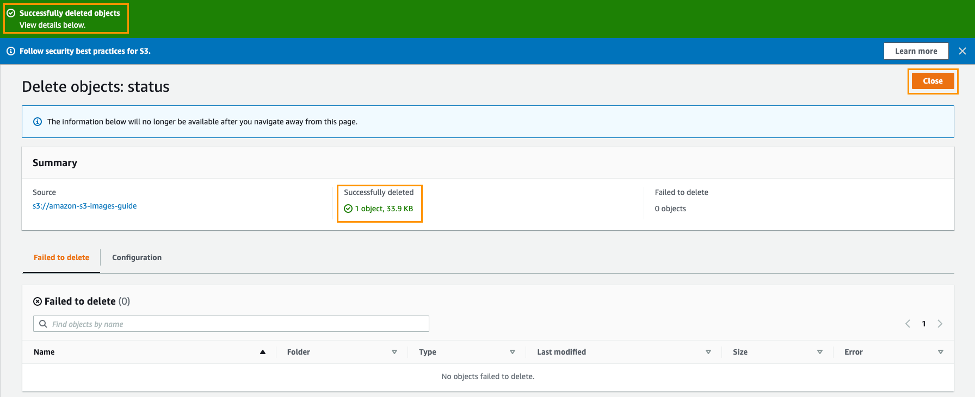Switch to the Configuration tab

click(x=136, y=257)
